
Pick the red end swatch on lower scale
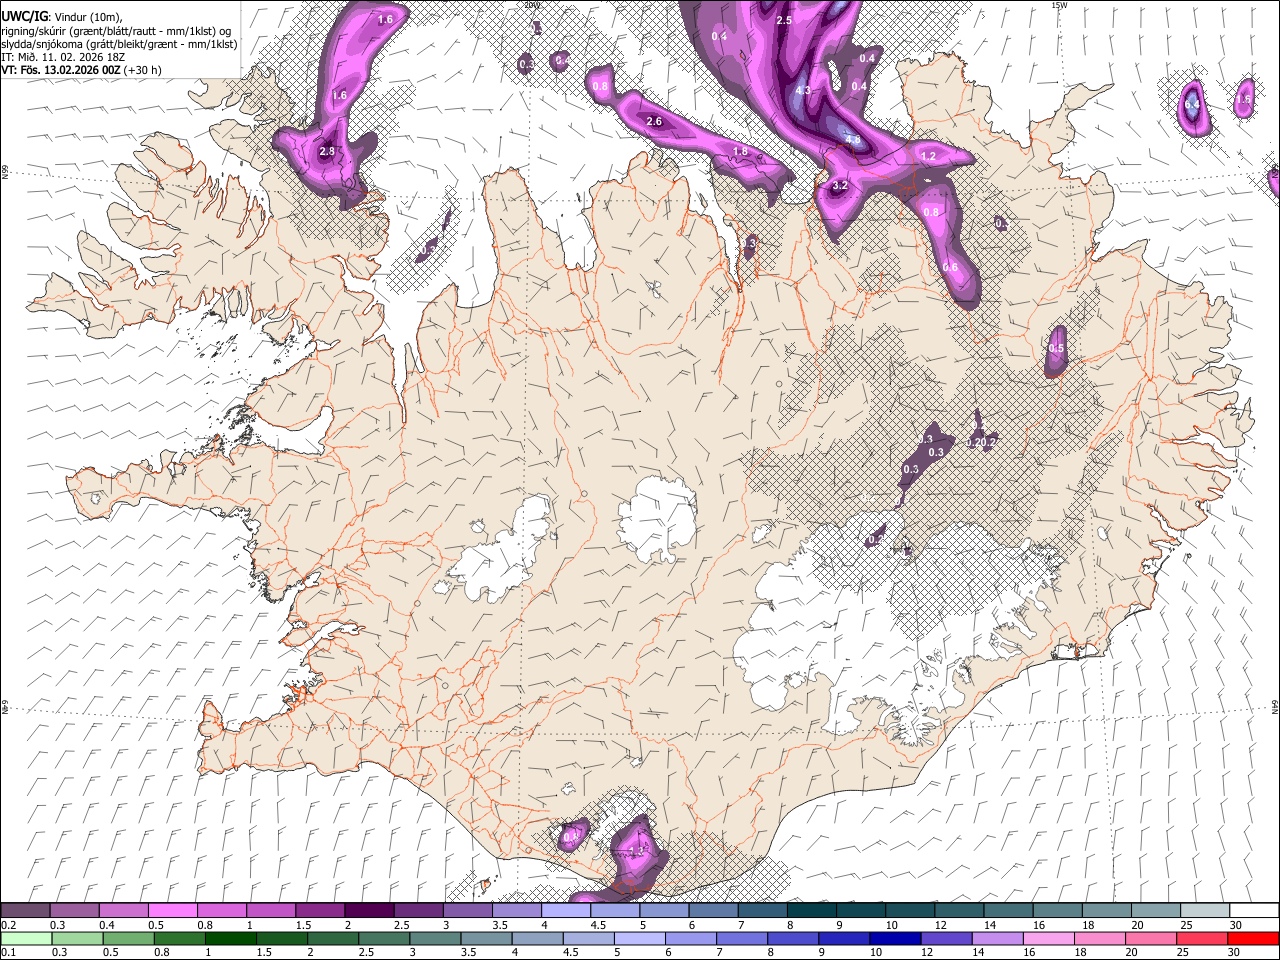(1253, 938)
